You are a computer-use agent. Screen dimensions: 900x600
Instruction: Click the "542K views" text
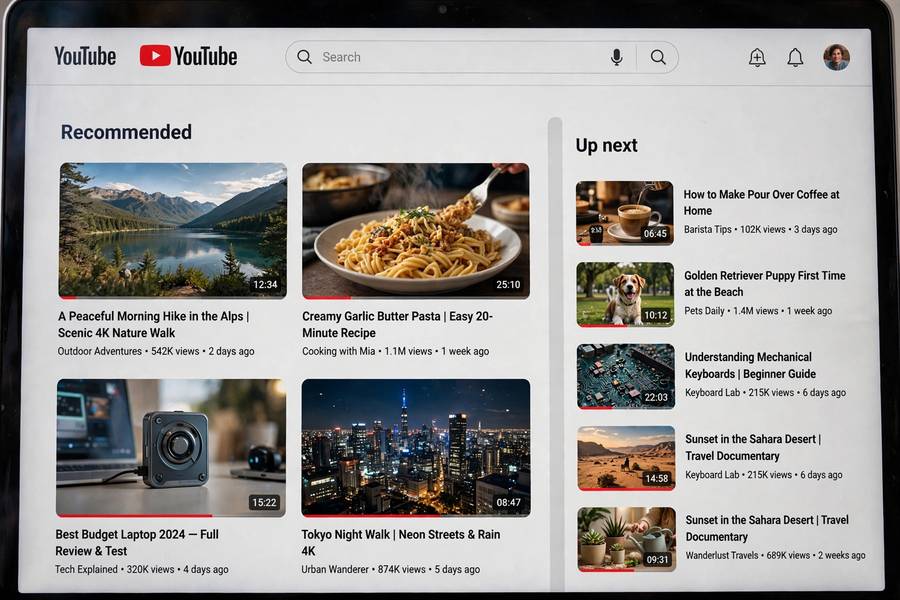(x=175, y=351)
